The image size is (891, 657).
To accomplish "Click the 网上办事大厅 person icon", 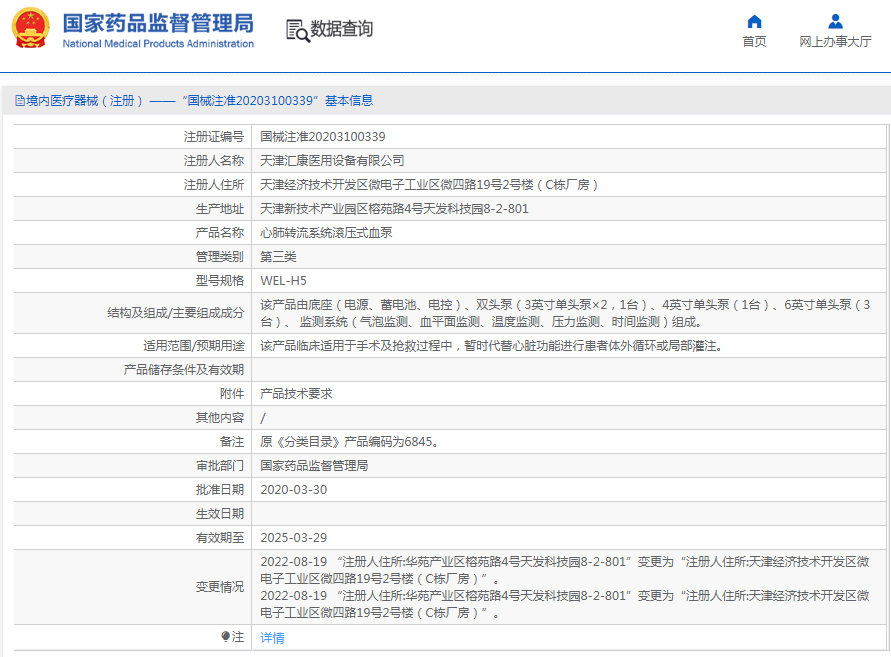I will tap(834, 22).
